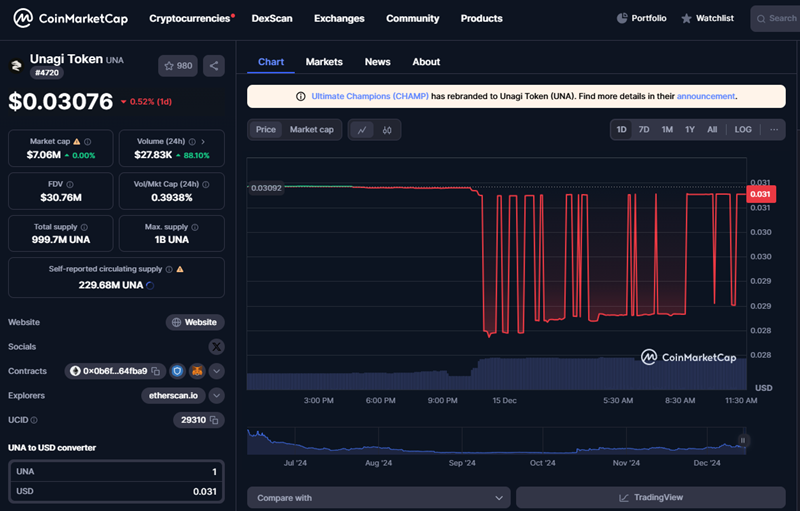Click the mini history chart navigator

click(x=496, y=441)
